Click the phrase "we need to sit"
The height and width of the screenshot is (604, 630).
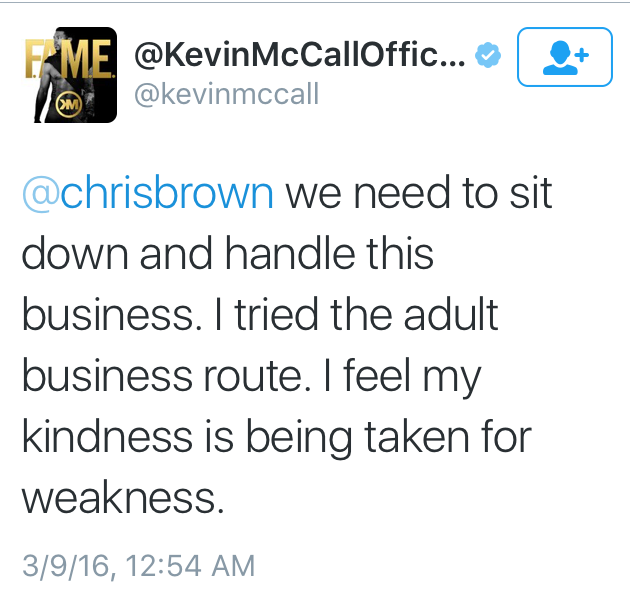point(418,193)
